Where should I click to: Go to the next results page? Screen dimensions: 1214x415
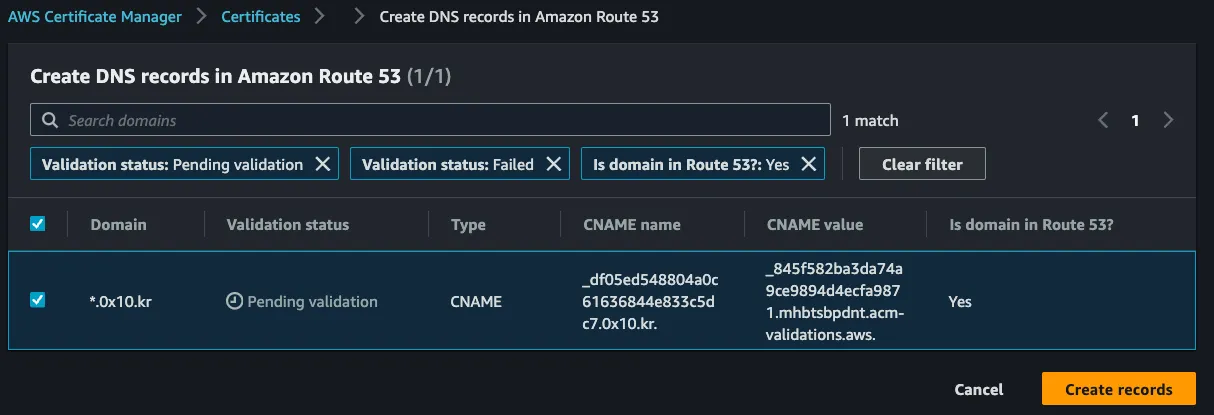pyautogui.click(x=1168, y=120)
